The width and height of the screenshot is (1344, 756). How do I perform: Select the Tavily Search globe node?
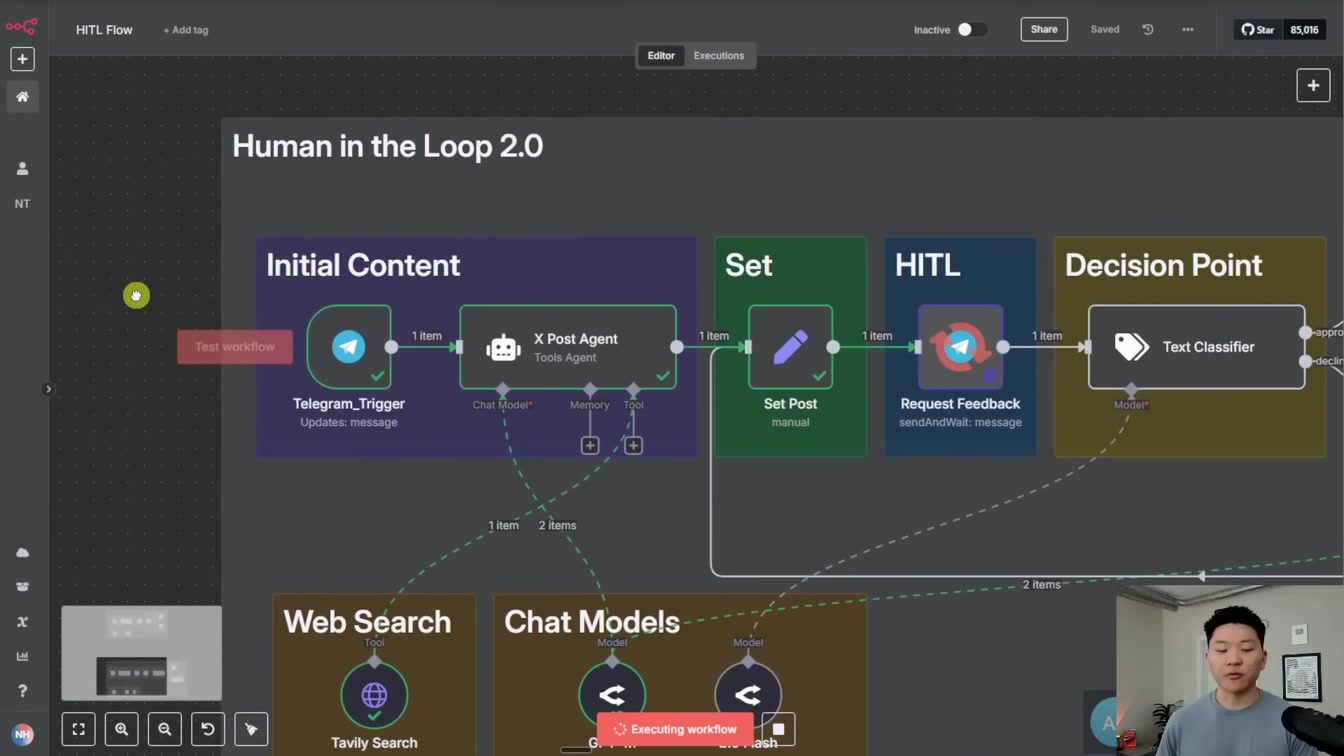click(x=374, y=695)
